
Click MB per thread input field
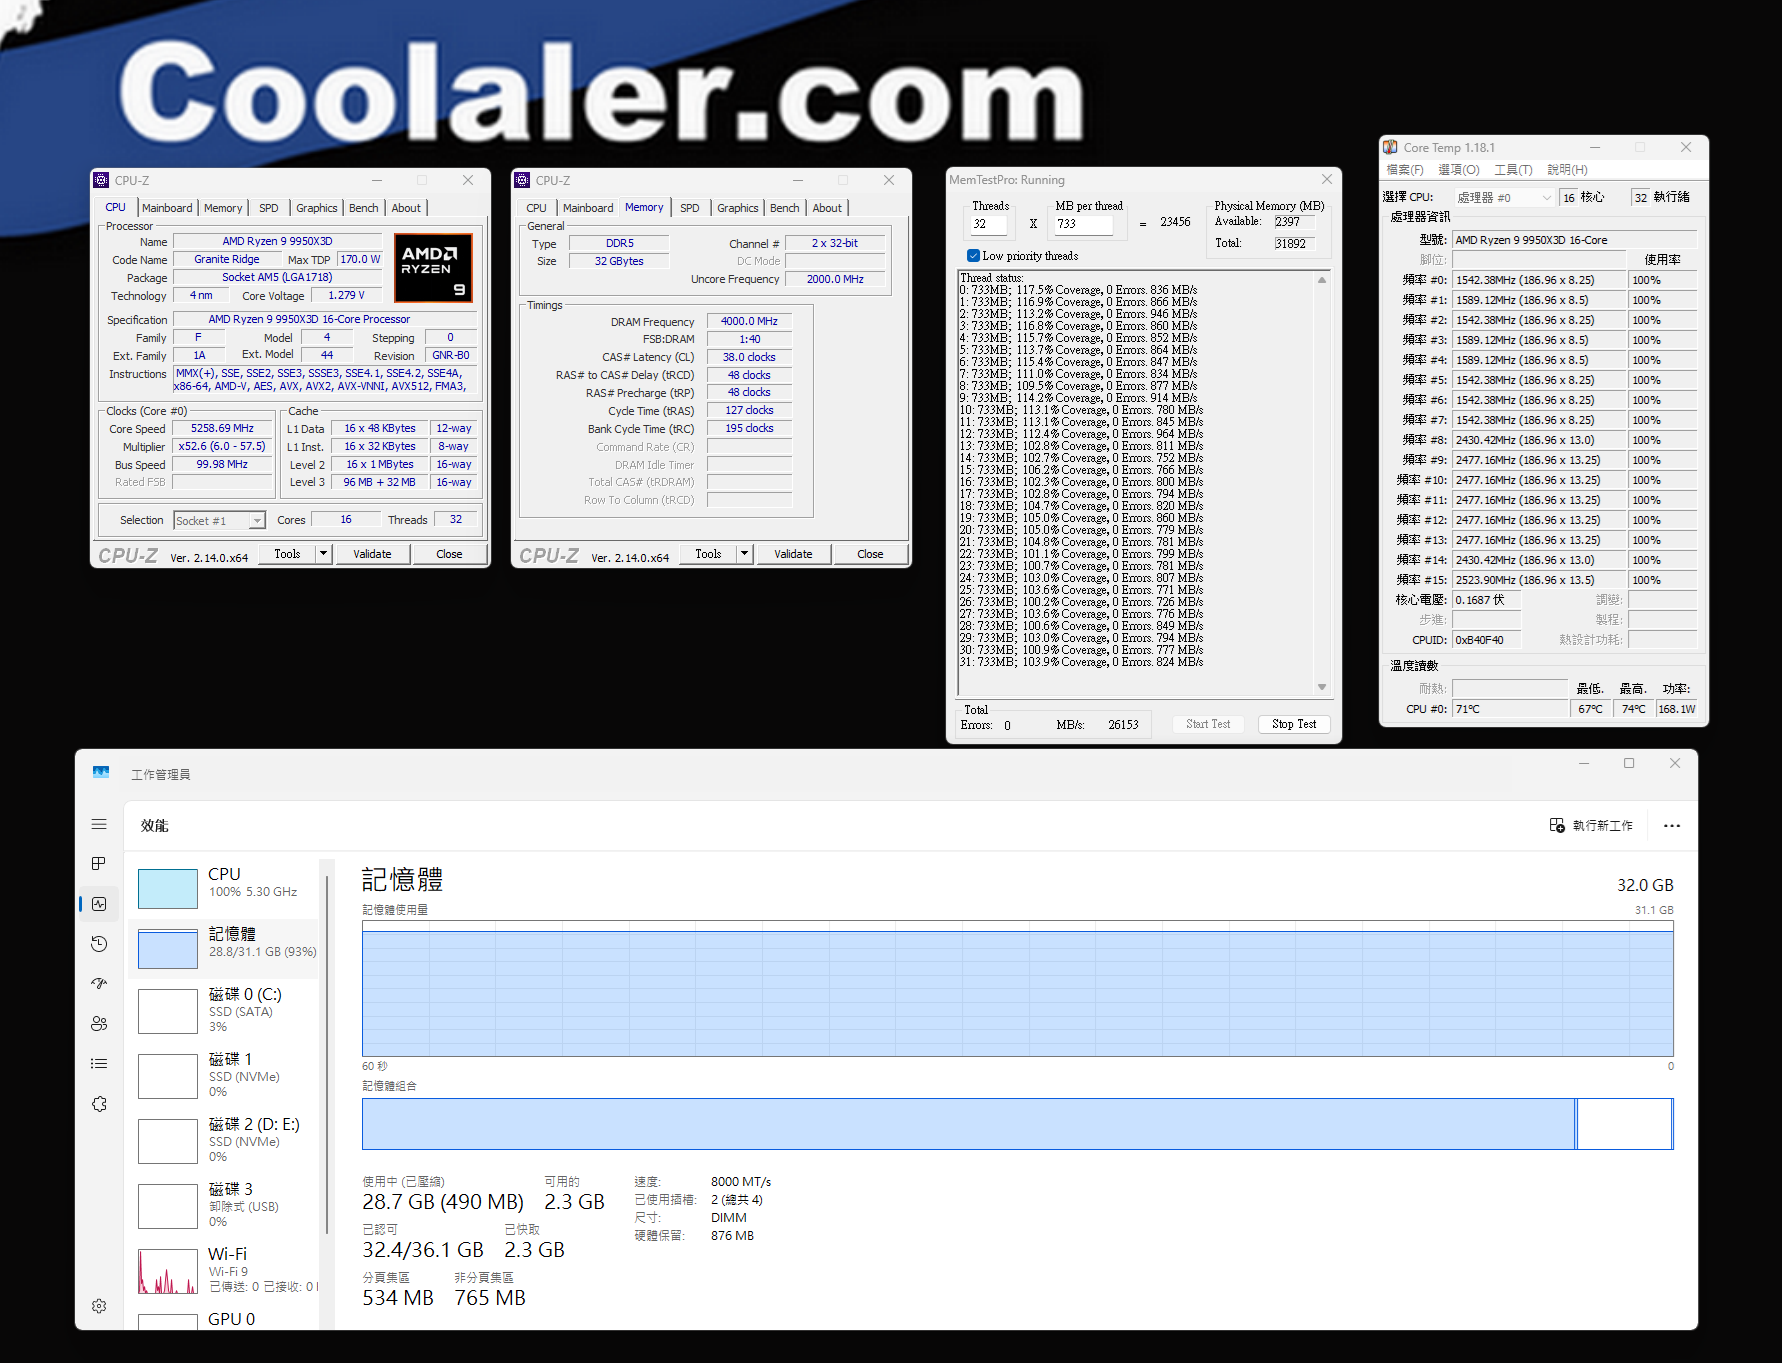coord(1084,224)
